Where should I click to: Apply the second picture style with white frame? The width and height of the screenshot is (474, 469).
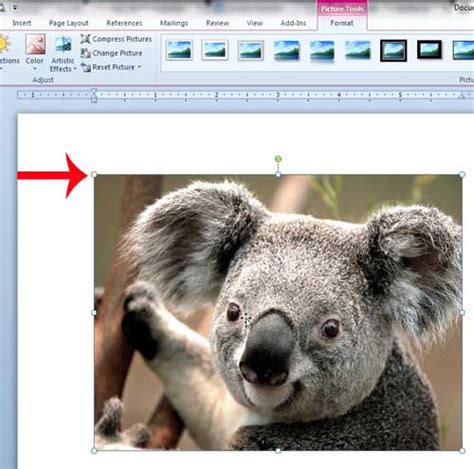click(215, 50)
